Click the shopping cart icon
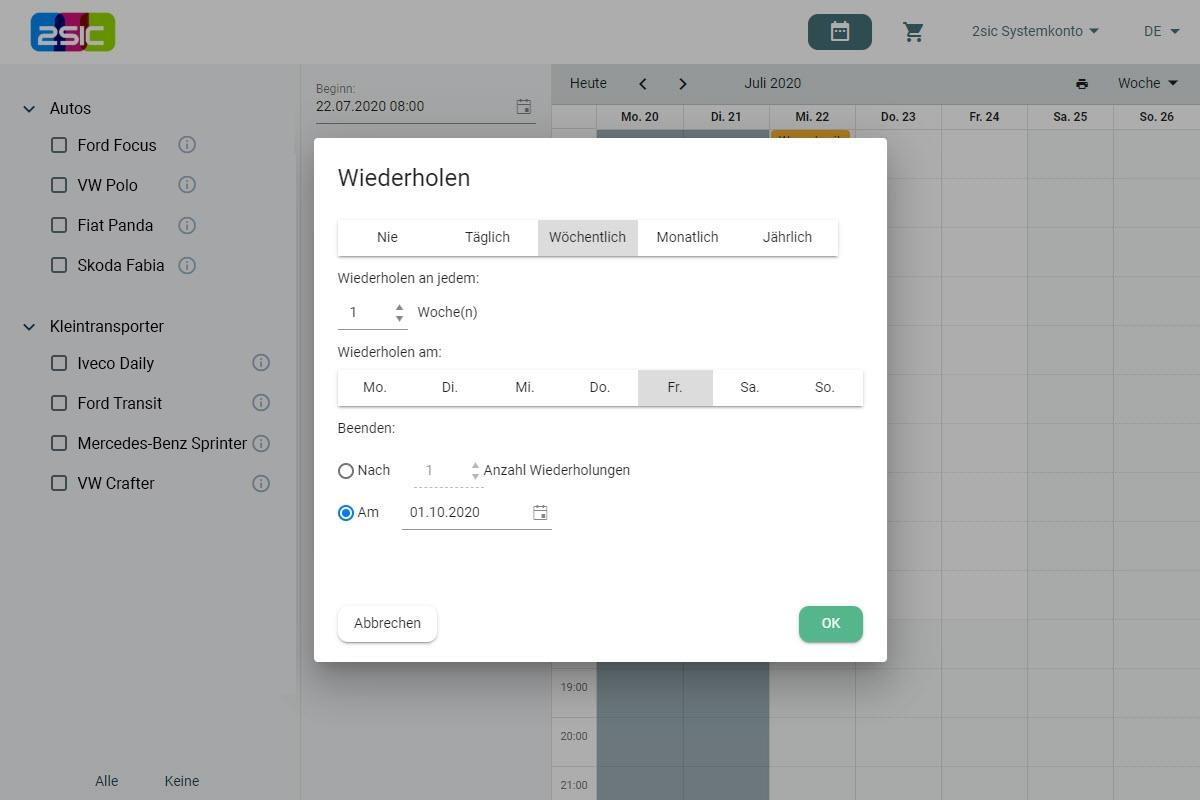The width and height of the screenshot is (1200, 800). click(x=913, y=32)
